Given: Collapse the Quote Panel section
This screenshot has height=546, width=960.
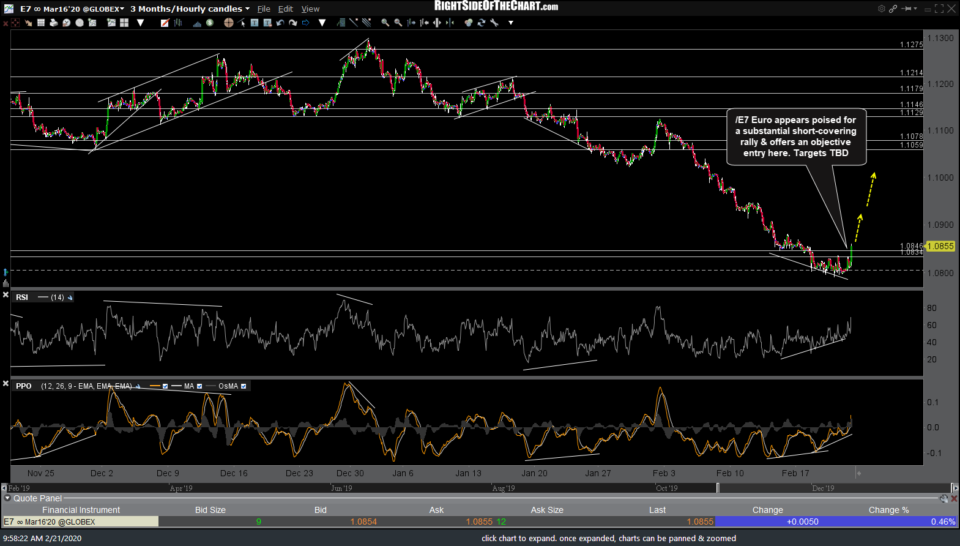Looking at the screenshot, I should point(6,497).
